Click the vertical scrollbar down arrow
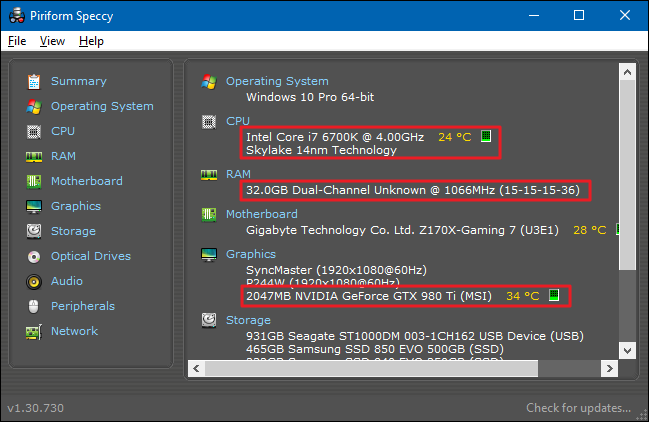Image resolution: width=649 pixels, height=422 pixels. pyautogui.click(x=627, y=351)
